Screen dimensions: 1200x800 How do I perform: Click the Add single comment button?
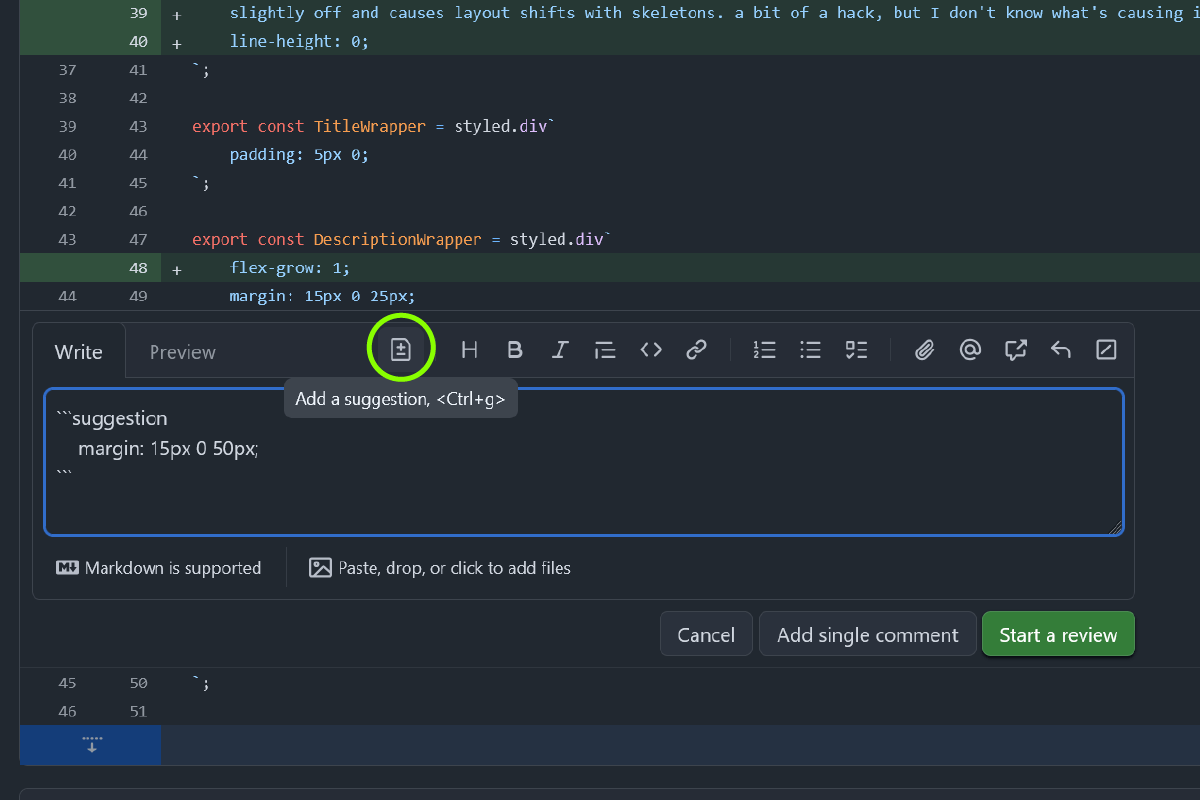[867, 635]
